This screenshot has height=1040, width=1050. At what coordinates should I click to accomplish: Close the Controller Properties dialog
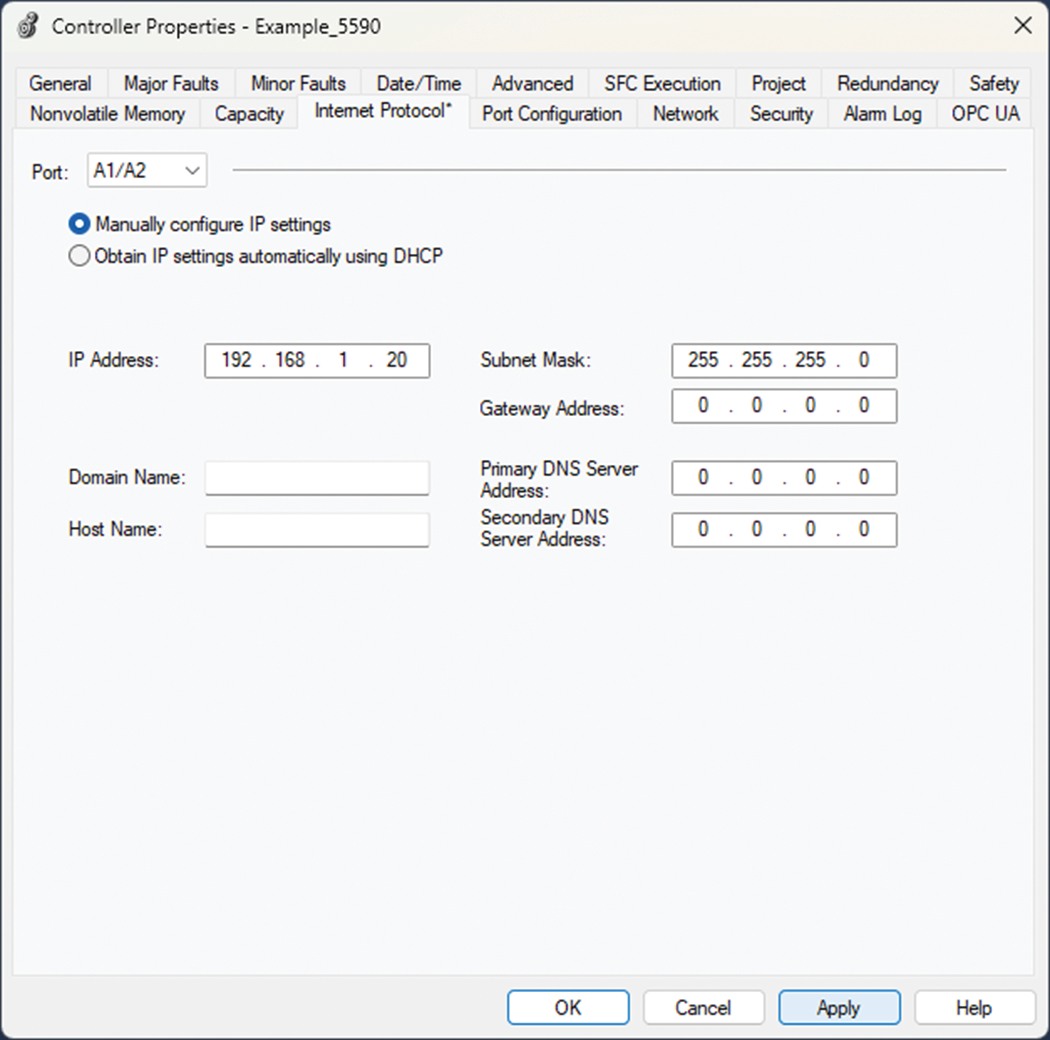tap(1022, 27)
